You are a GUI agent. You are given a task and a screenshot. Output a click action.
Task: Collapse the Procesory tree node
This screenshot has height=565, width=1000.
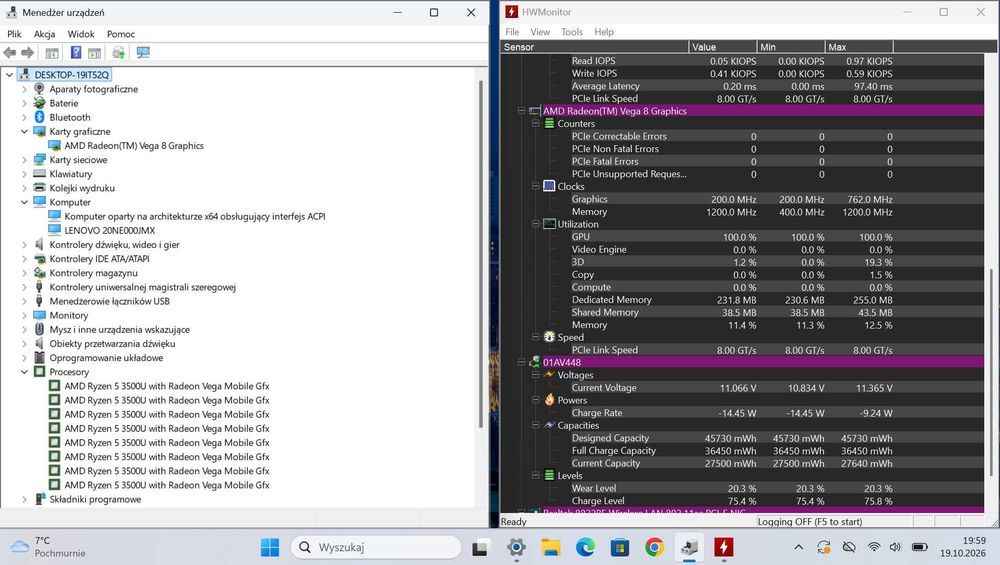click(24, 372)
